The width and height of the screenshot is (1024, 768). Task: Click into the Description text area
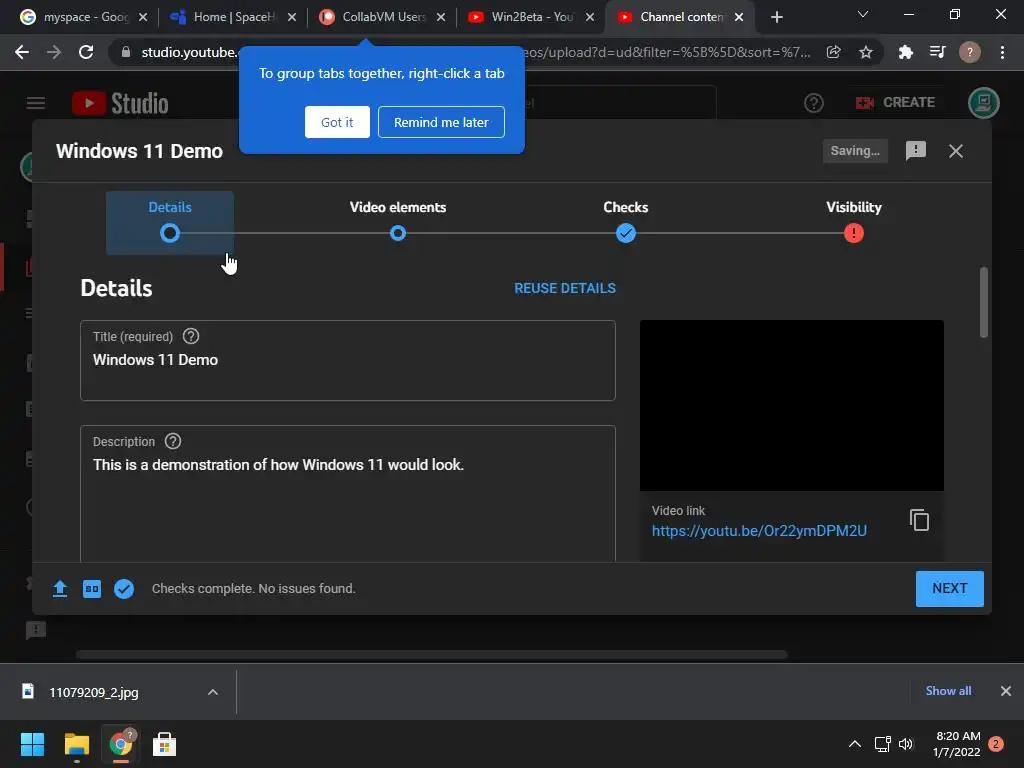click(347, 494)
